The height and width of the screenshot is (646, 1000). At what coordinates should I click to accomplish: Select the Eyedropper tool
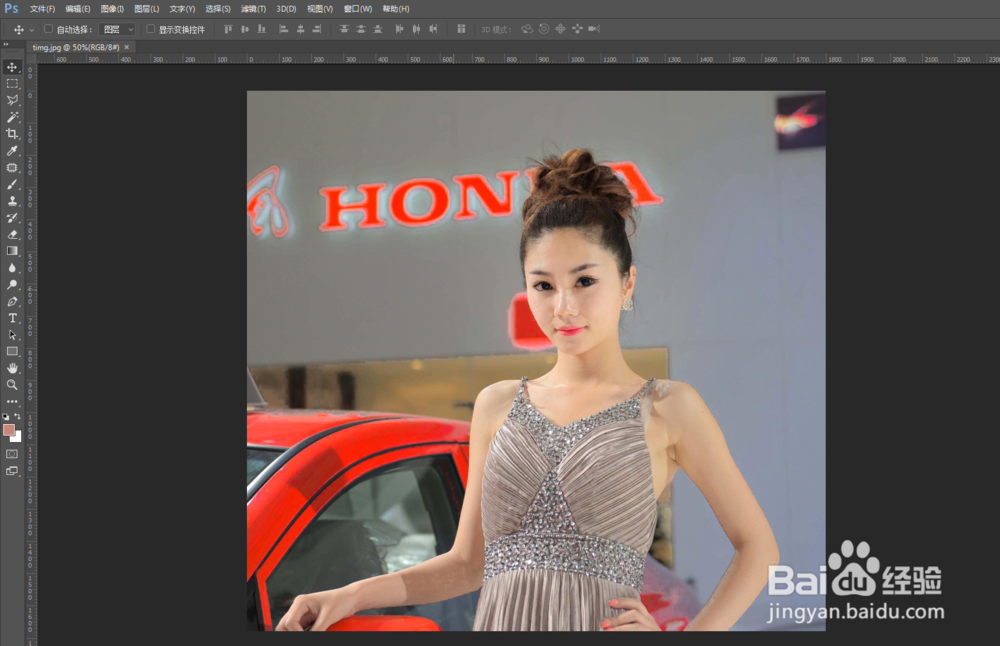[11, 150]
